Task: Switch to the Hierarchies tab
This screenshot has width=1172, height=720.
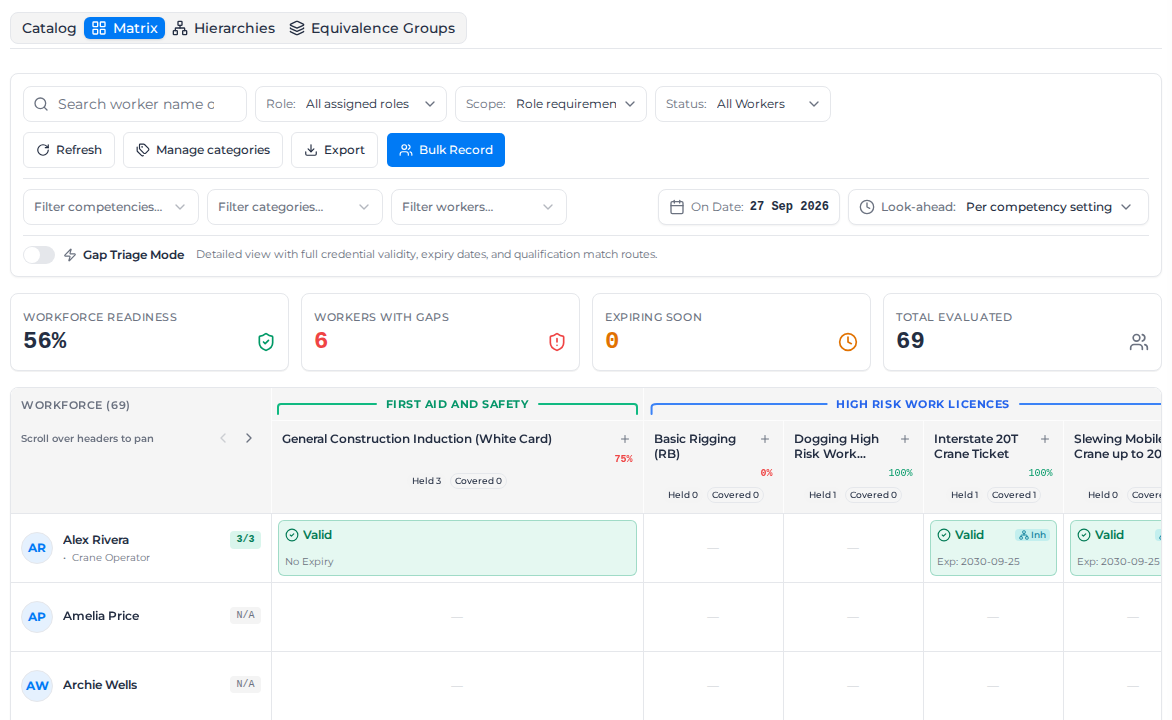Action: (223, 28)
